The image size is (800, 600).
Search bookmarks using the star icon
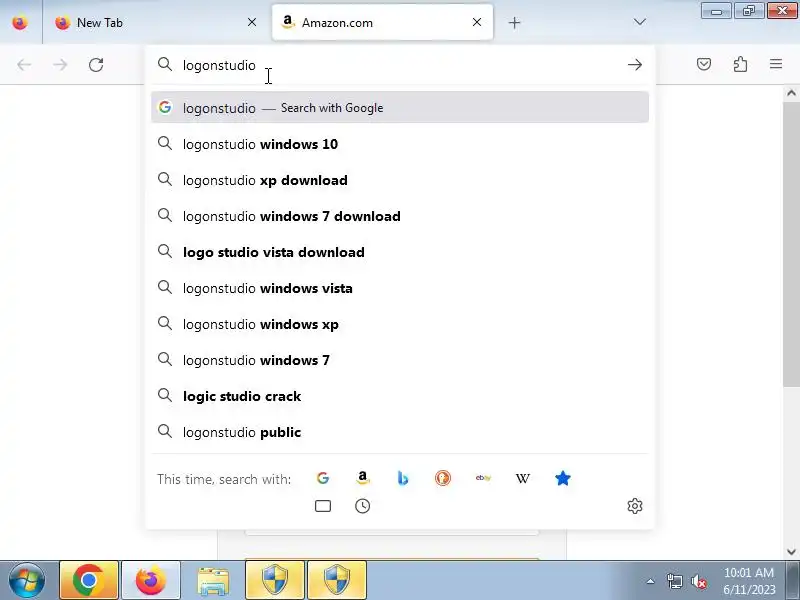pyautogui.click(x=563, y=479)
